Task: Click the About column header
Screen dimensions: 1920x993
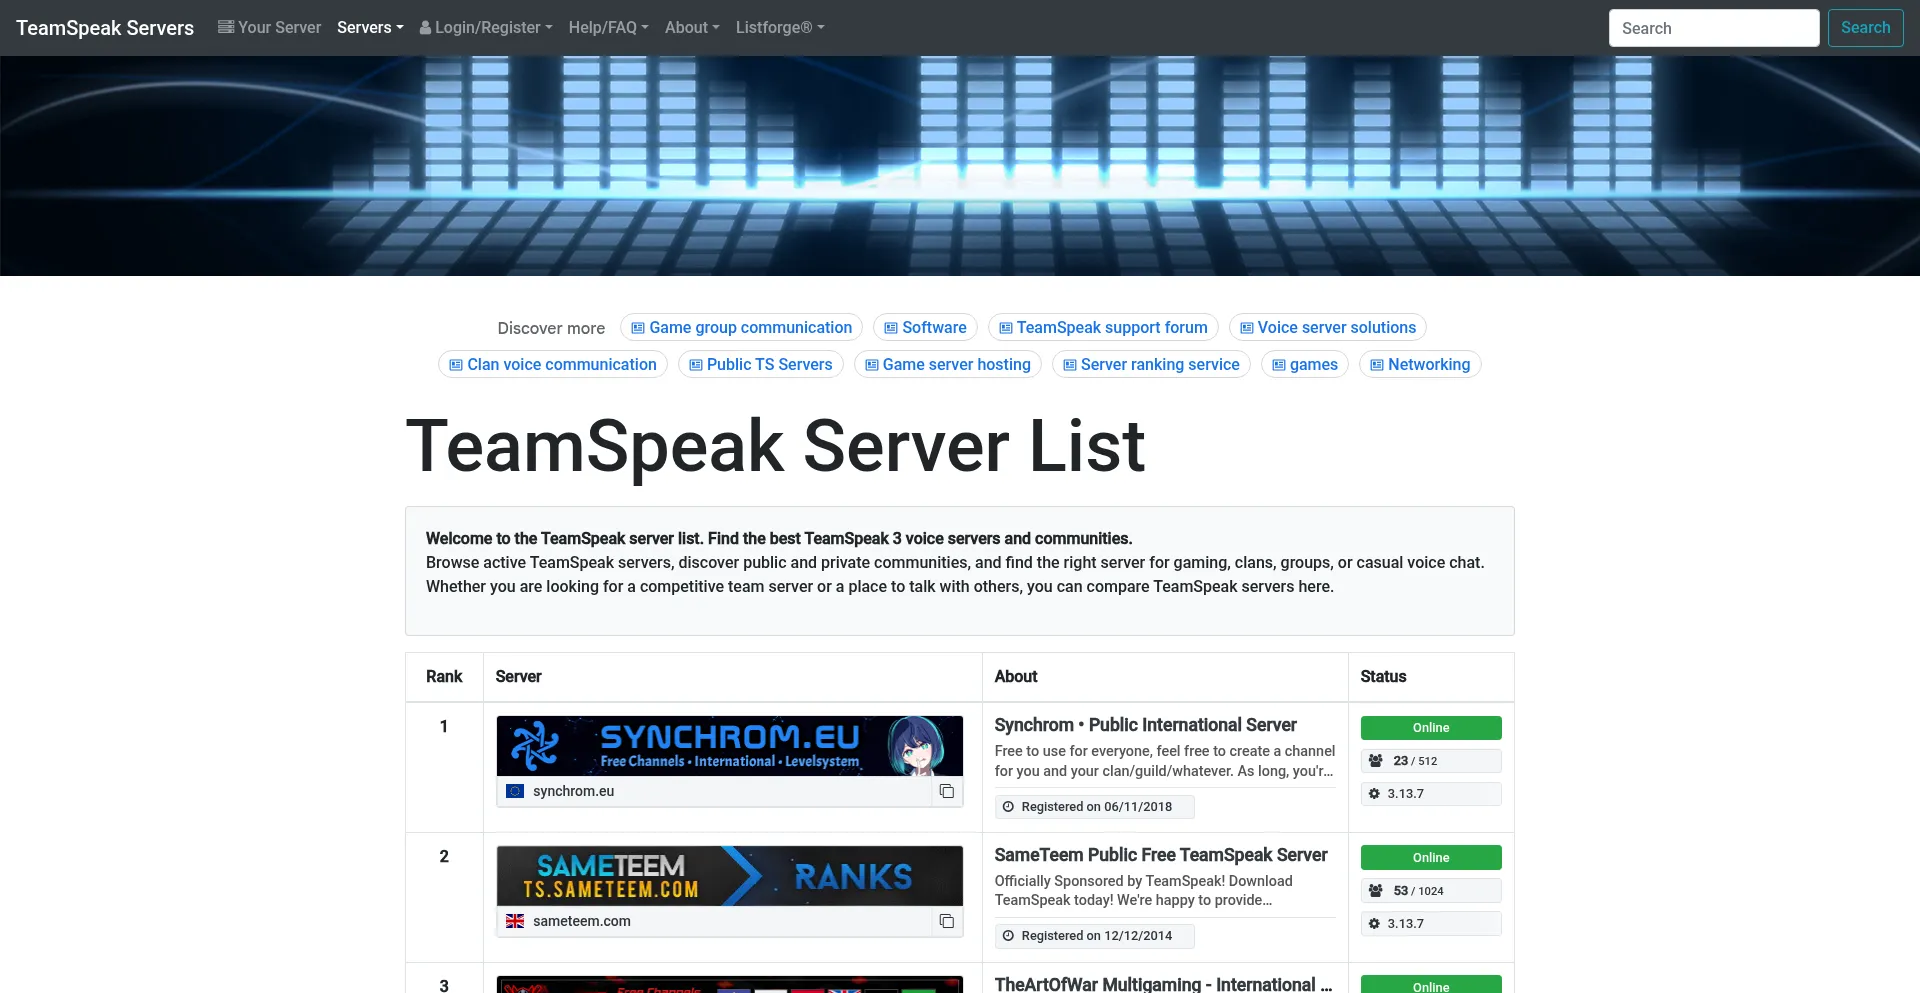Action: click(x=1016, y=677)
